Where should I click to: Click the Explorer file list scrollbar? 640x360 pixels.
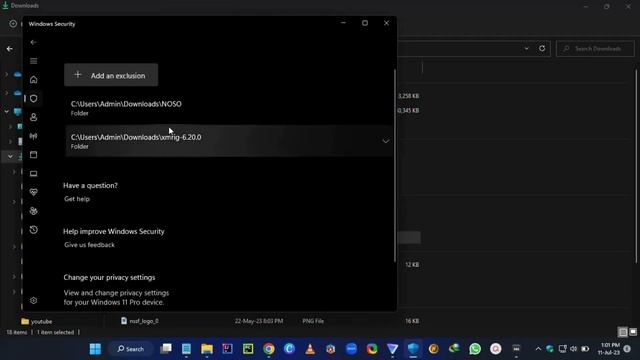point(636,167)
